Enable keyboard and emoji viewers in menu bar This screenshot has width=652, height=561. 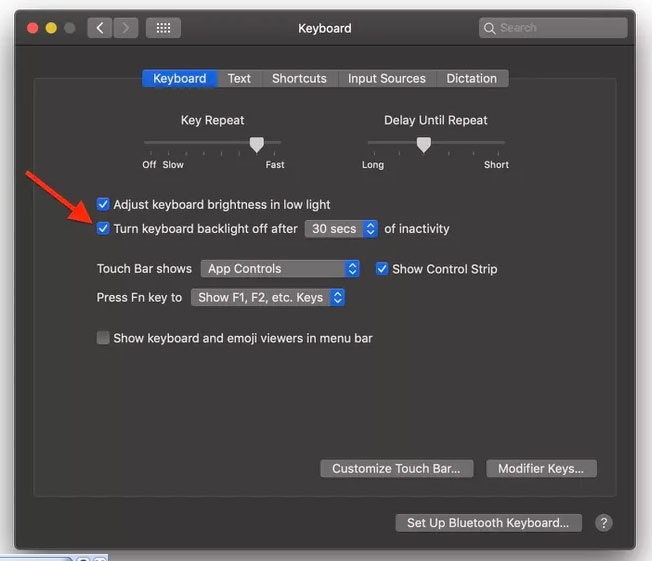[x=103, y=338]
